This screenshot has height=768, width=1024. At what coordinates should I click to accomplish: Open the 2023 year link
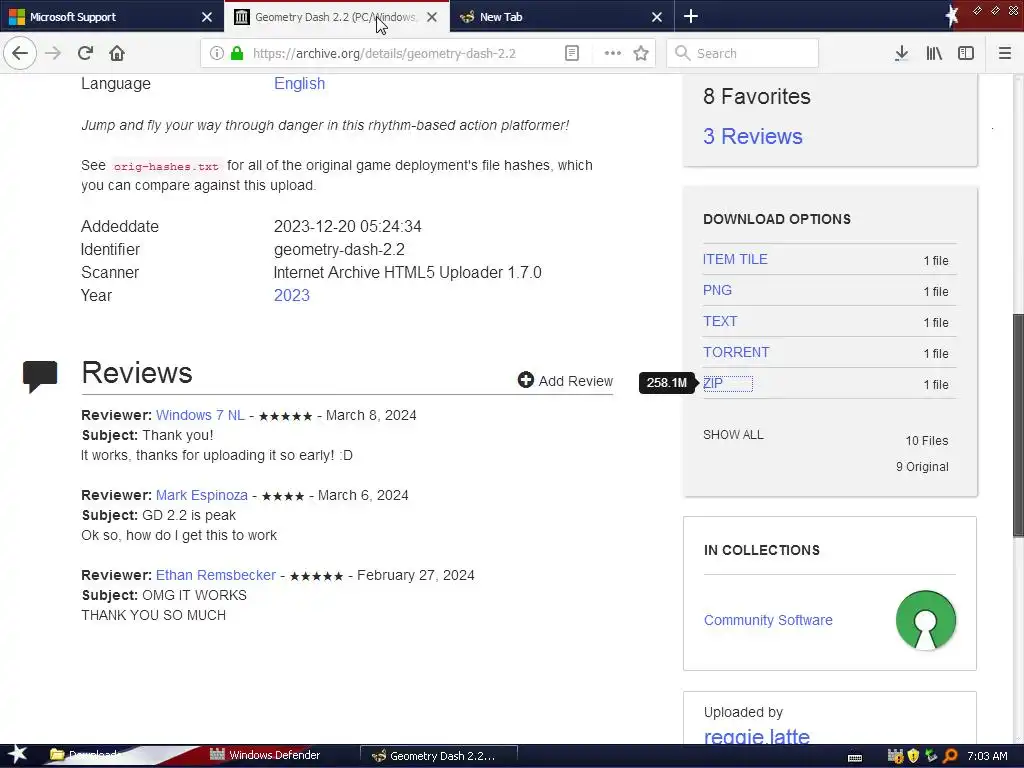coord(291,295)
